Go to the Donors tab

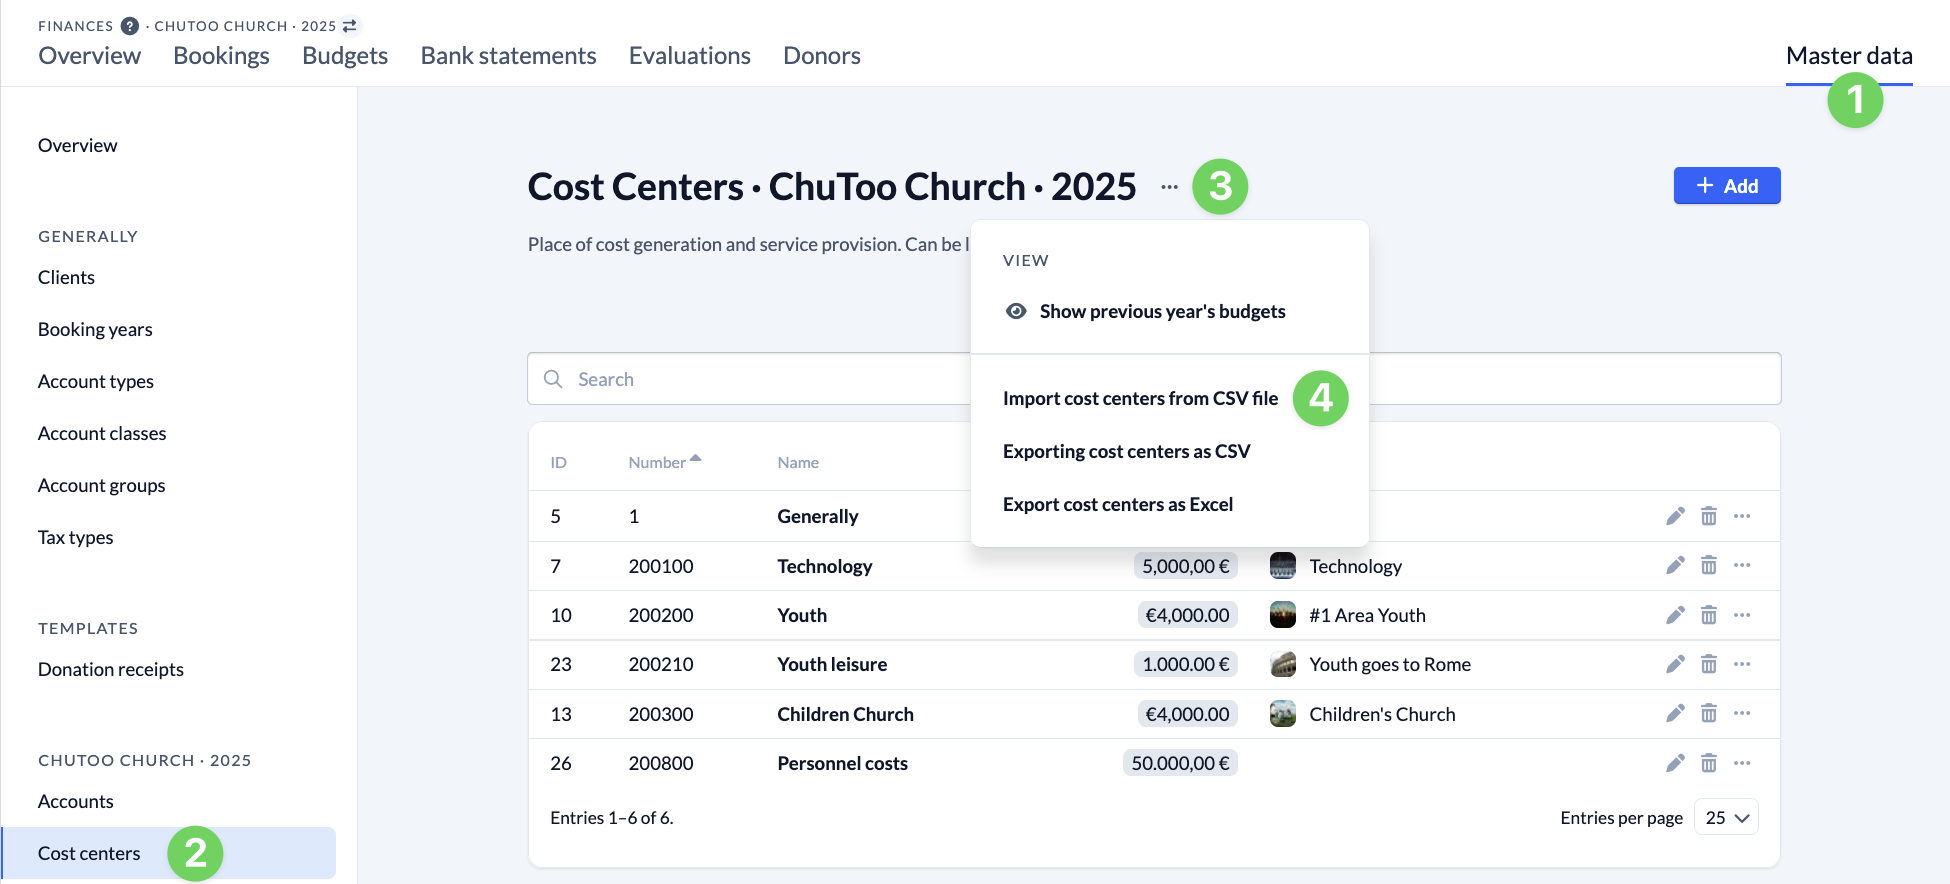(822, 56)
